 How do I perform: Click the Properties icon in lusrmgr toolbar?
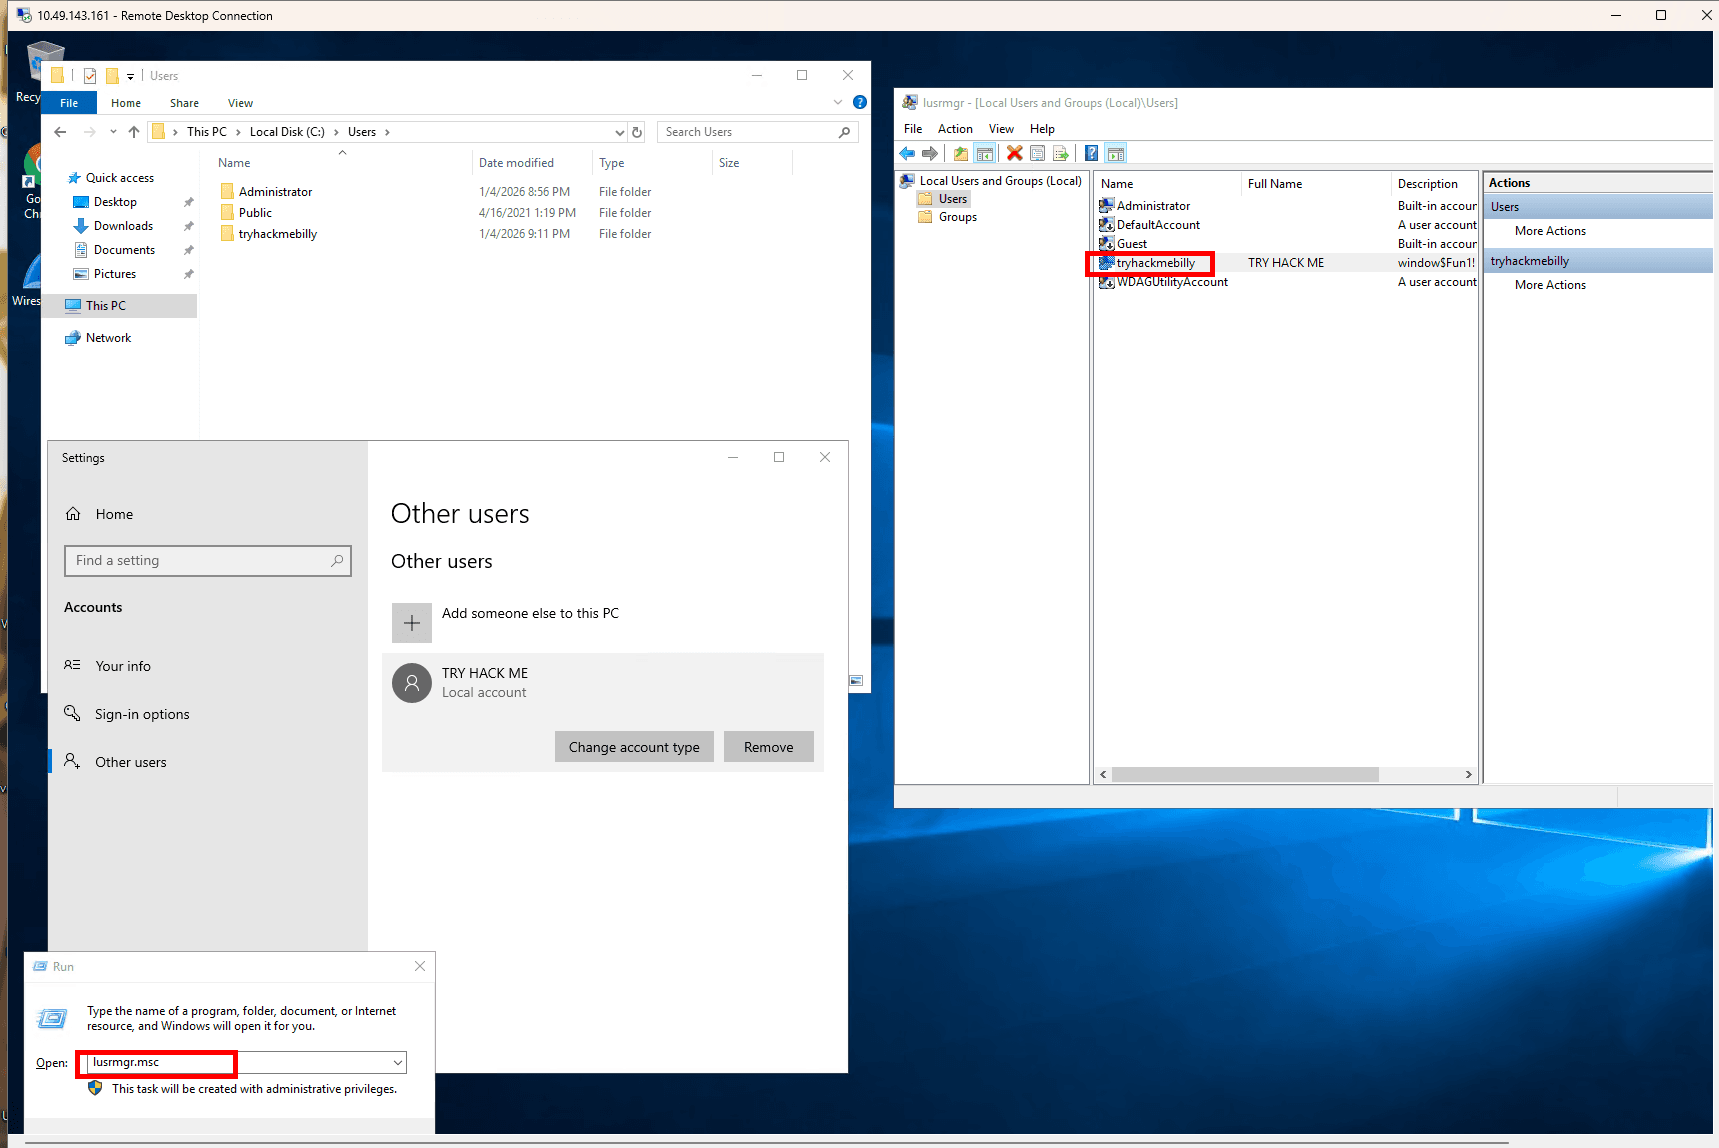(1038, 153)
